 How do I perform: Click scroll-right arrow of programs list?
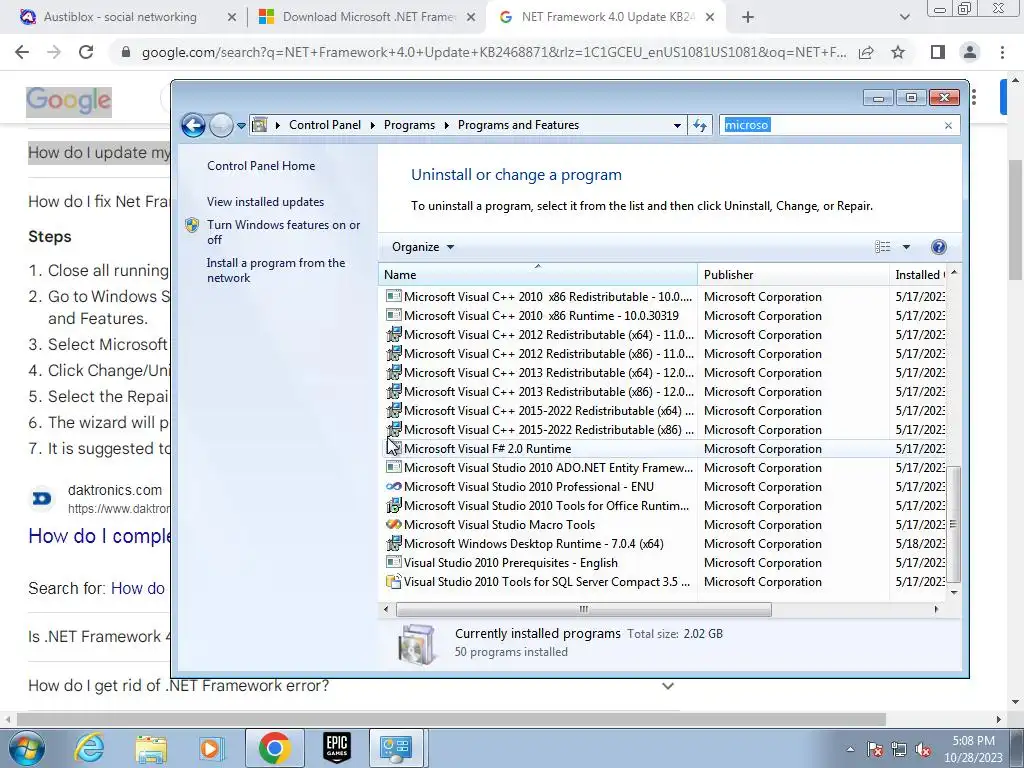[936, 609]
